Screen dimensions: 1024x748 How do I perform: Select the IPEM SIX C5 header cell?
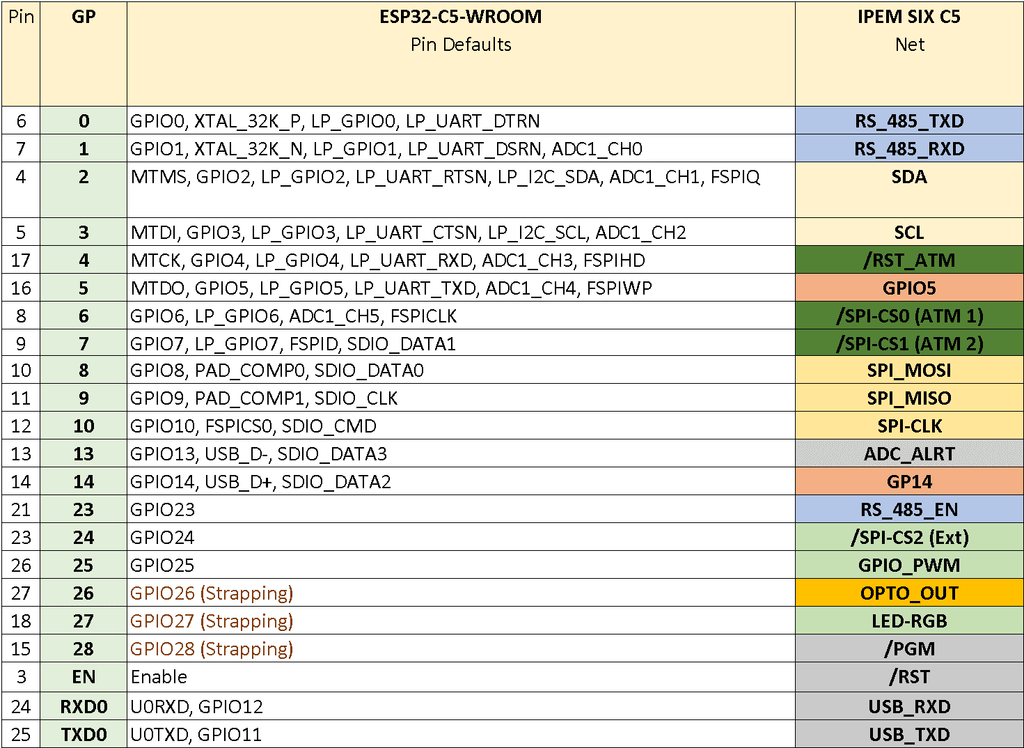[909, 54]
